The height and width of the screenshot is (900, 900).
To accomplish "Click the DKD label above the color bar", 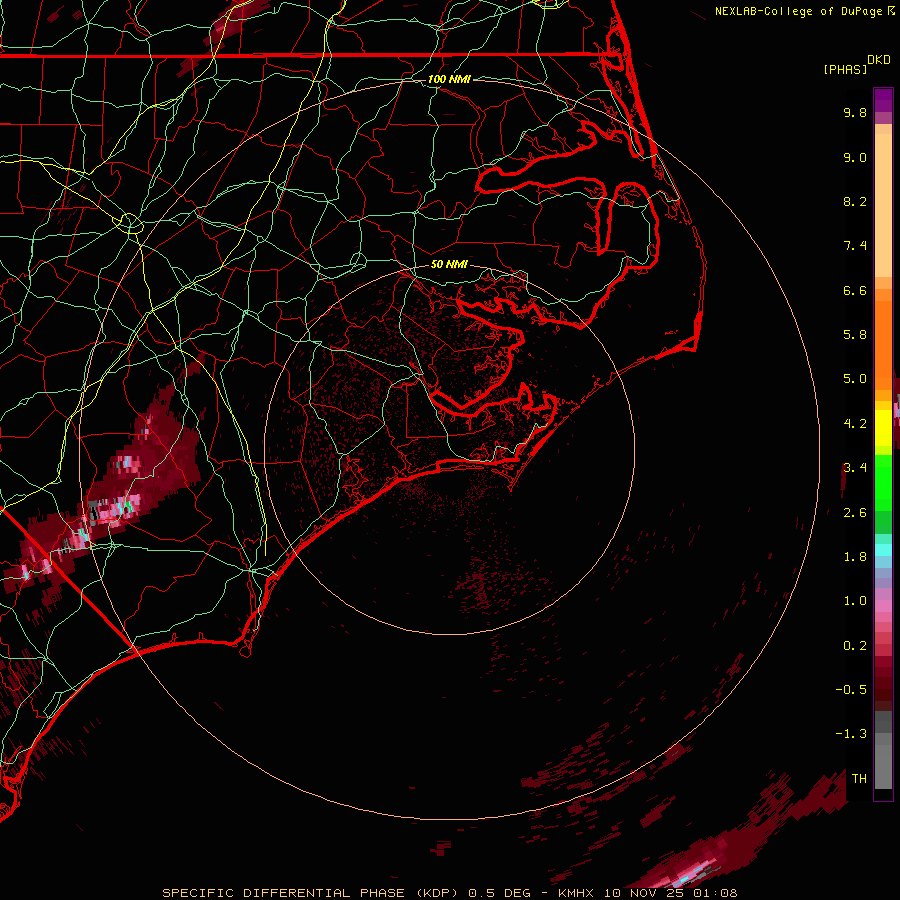I will 878,60.
